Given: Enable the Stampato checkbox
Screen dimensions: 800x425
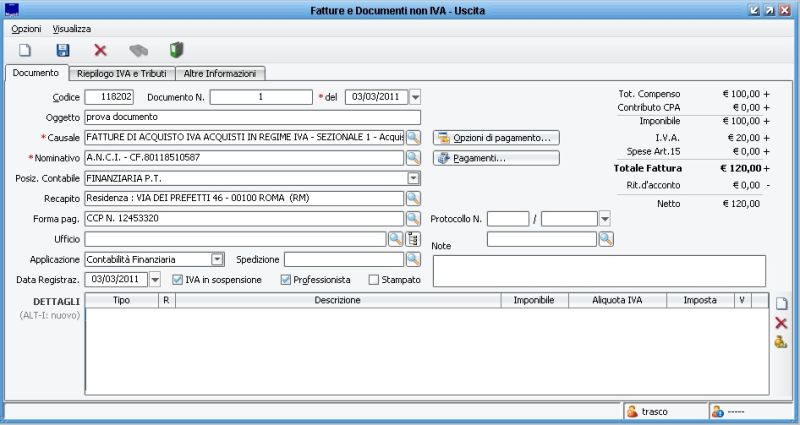Looking at the screenshot, I should 374,280.
